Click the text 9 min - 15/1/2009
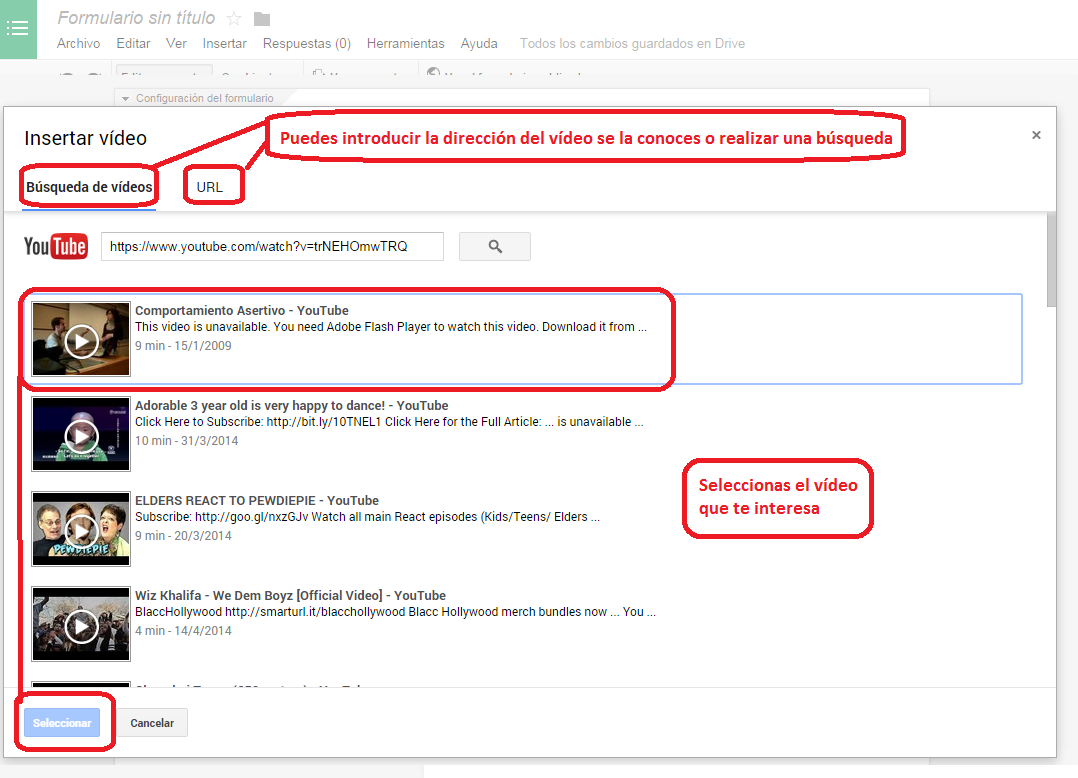 [183, 346]
